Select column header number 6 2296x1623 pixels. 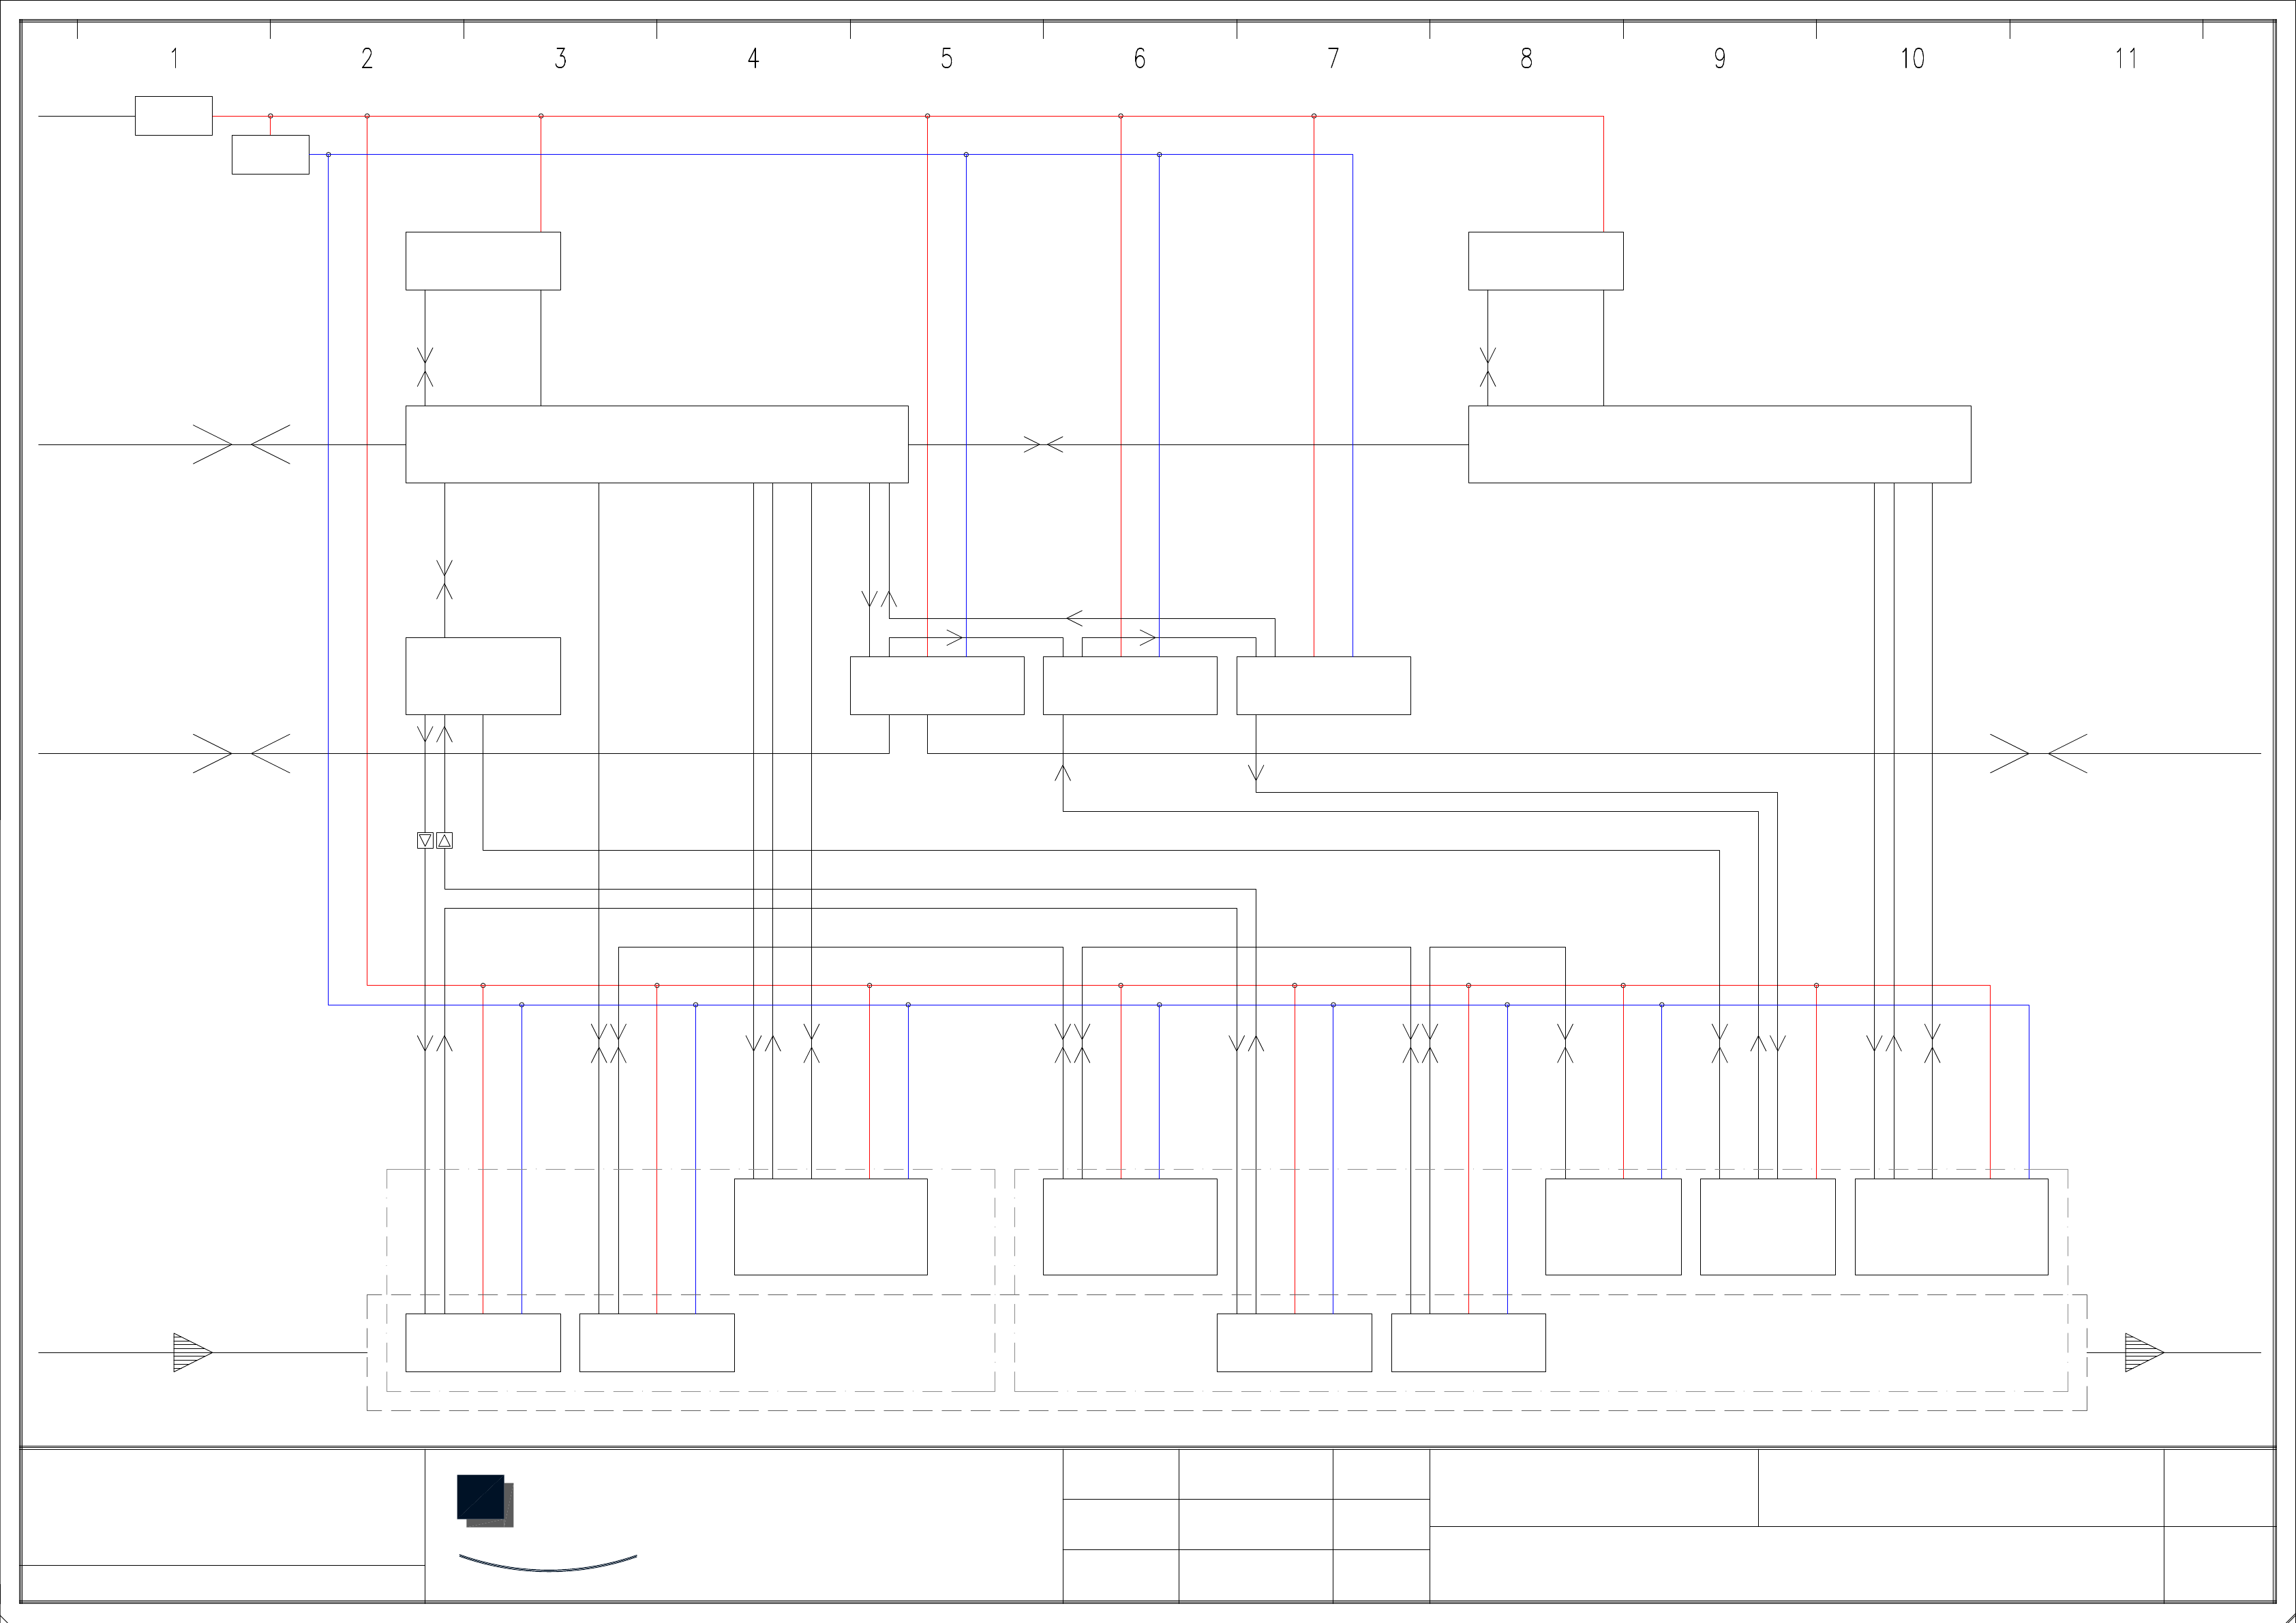click(1139, 58)
